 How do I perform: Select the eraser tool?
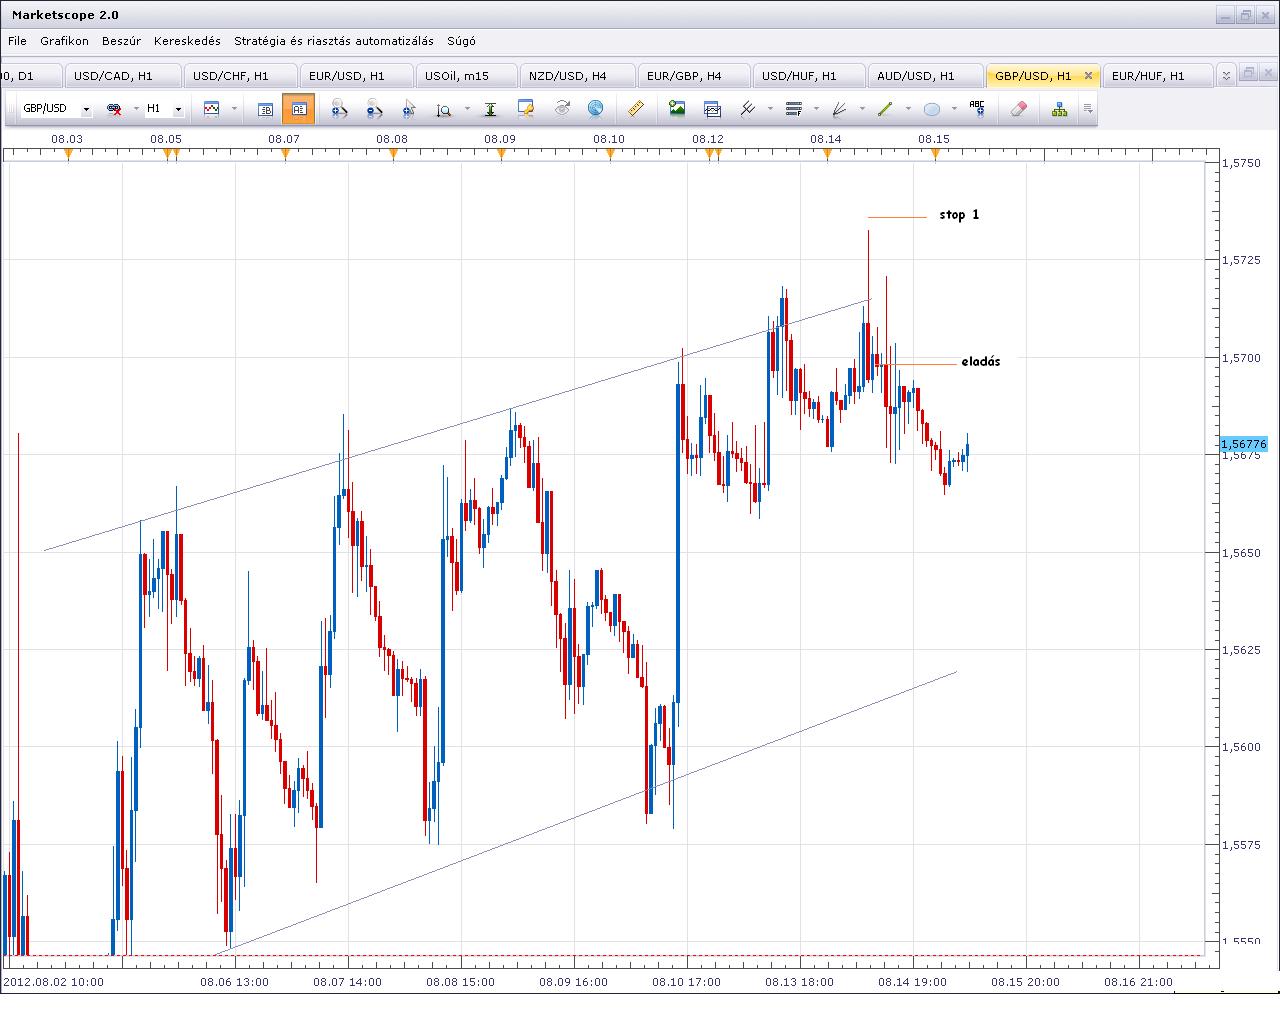tap(1019, 108)
